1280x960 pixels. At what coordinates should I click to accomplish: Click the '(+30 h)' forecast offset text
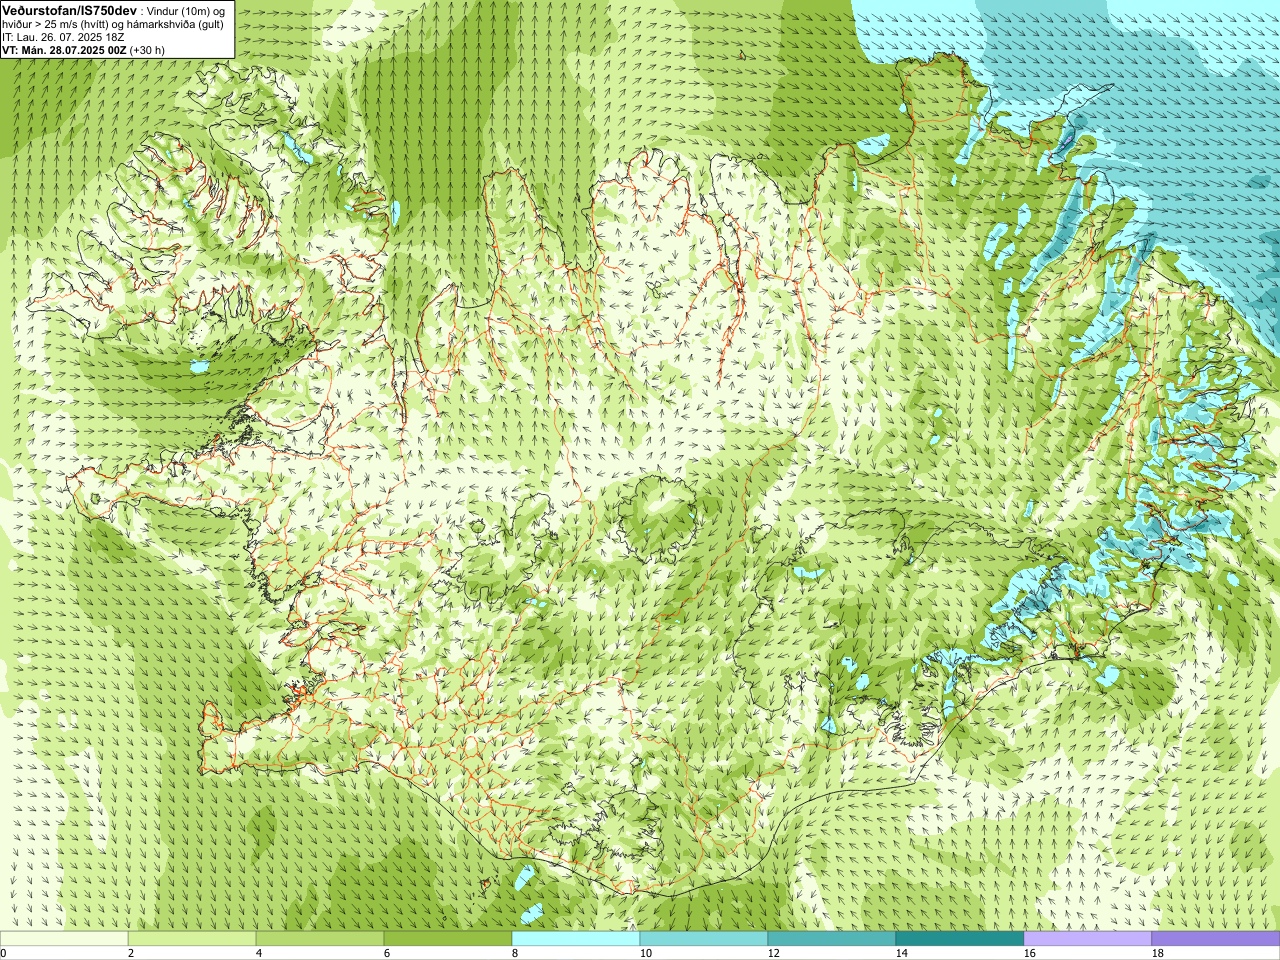148,50
